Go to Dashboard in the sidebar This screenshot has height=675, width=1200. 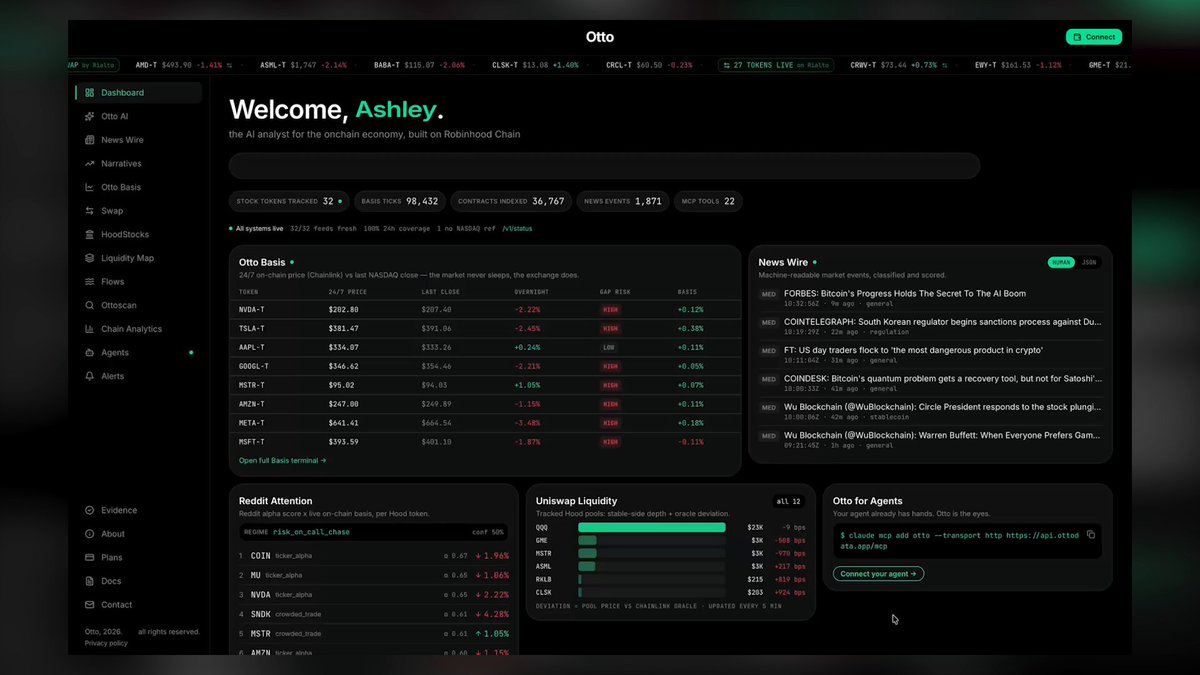(138, 93)
